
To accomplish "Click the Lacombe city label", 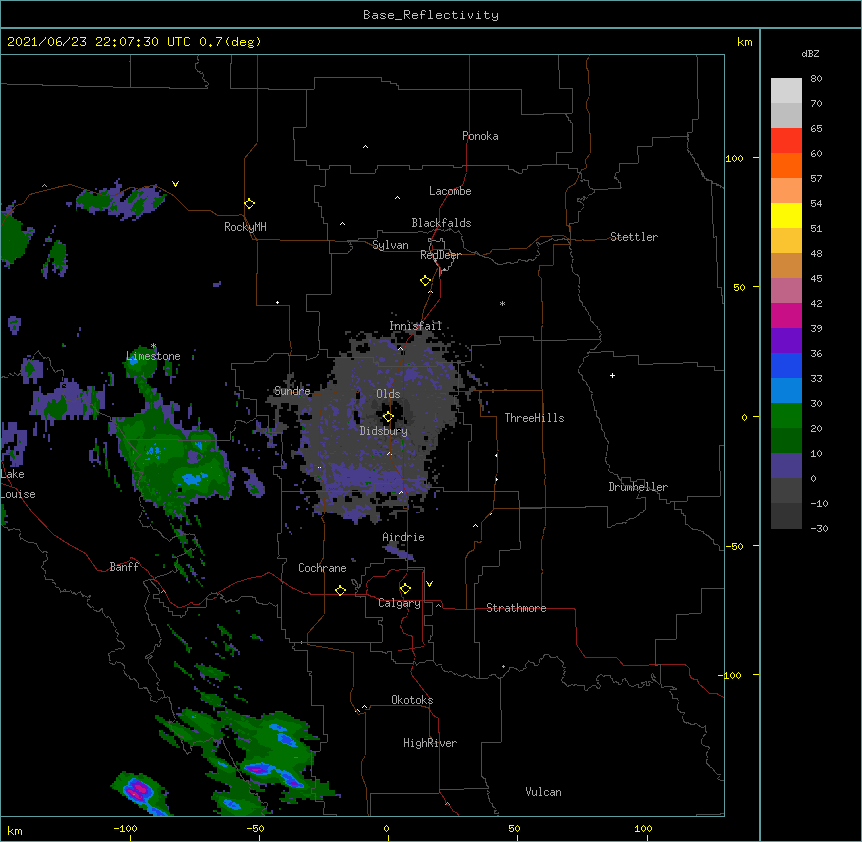I will coord(450,191).
